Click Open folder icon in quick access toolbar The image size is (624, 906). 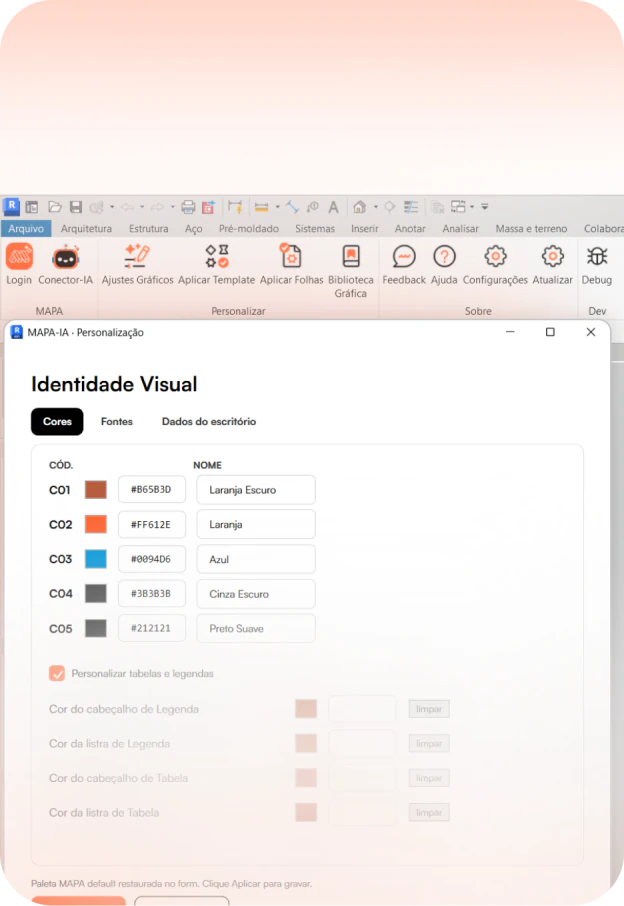(54, 207)
